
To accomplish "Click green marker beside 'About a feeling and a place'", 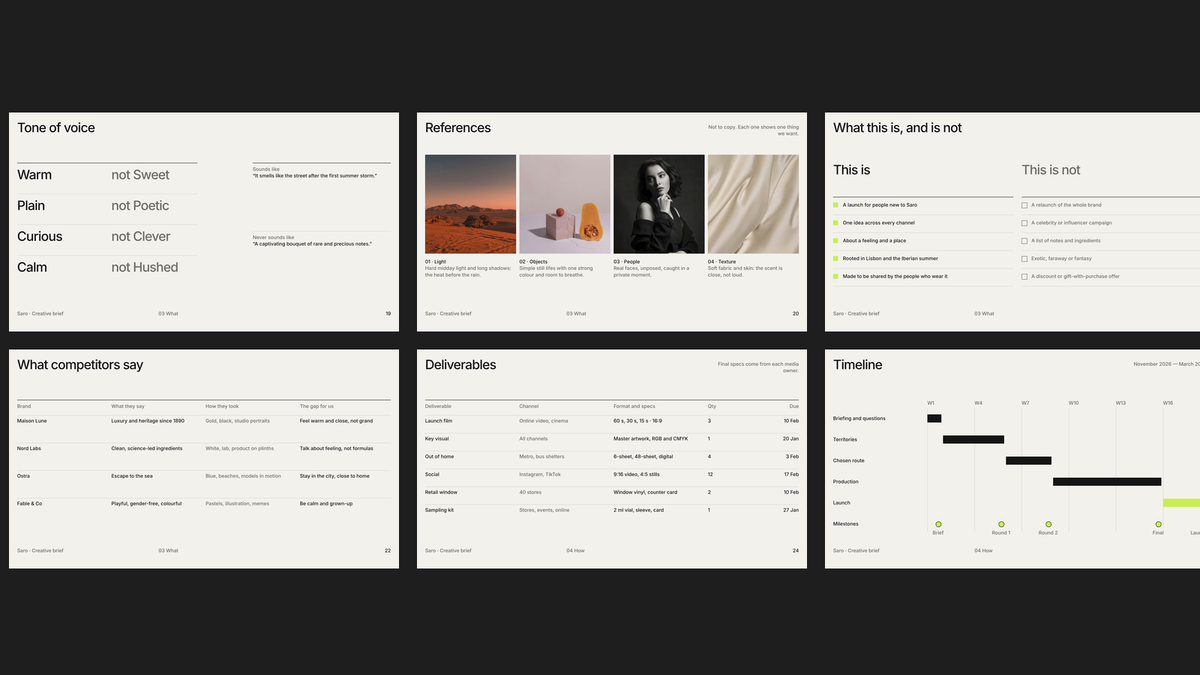I will point(836,241).
